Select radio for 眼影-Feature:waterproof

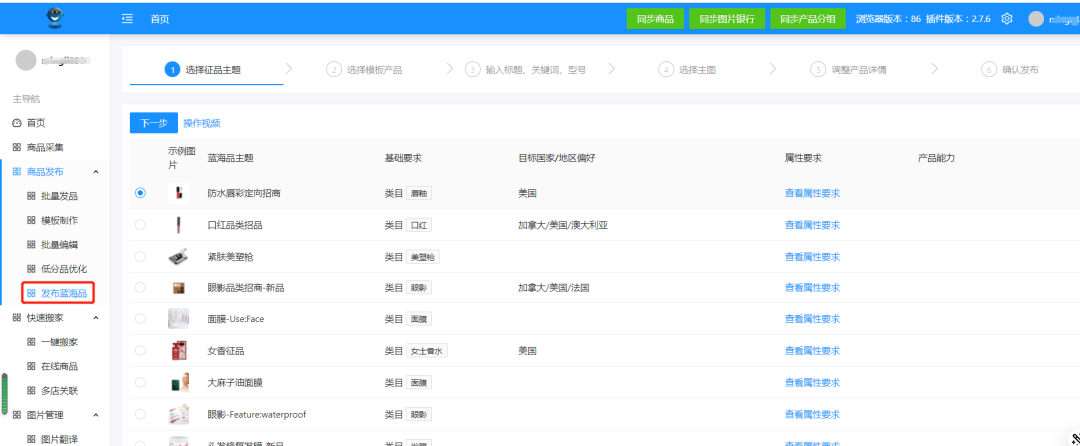pyautogui.click(x=141, y=414)
